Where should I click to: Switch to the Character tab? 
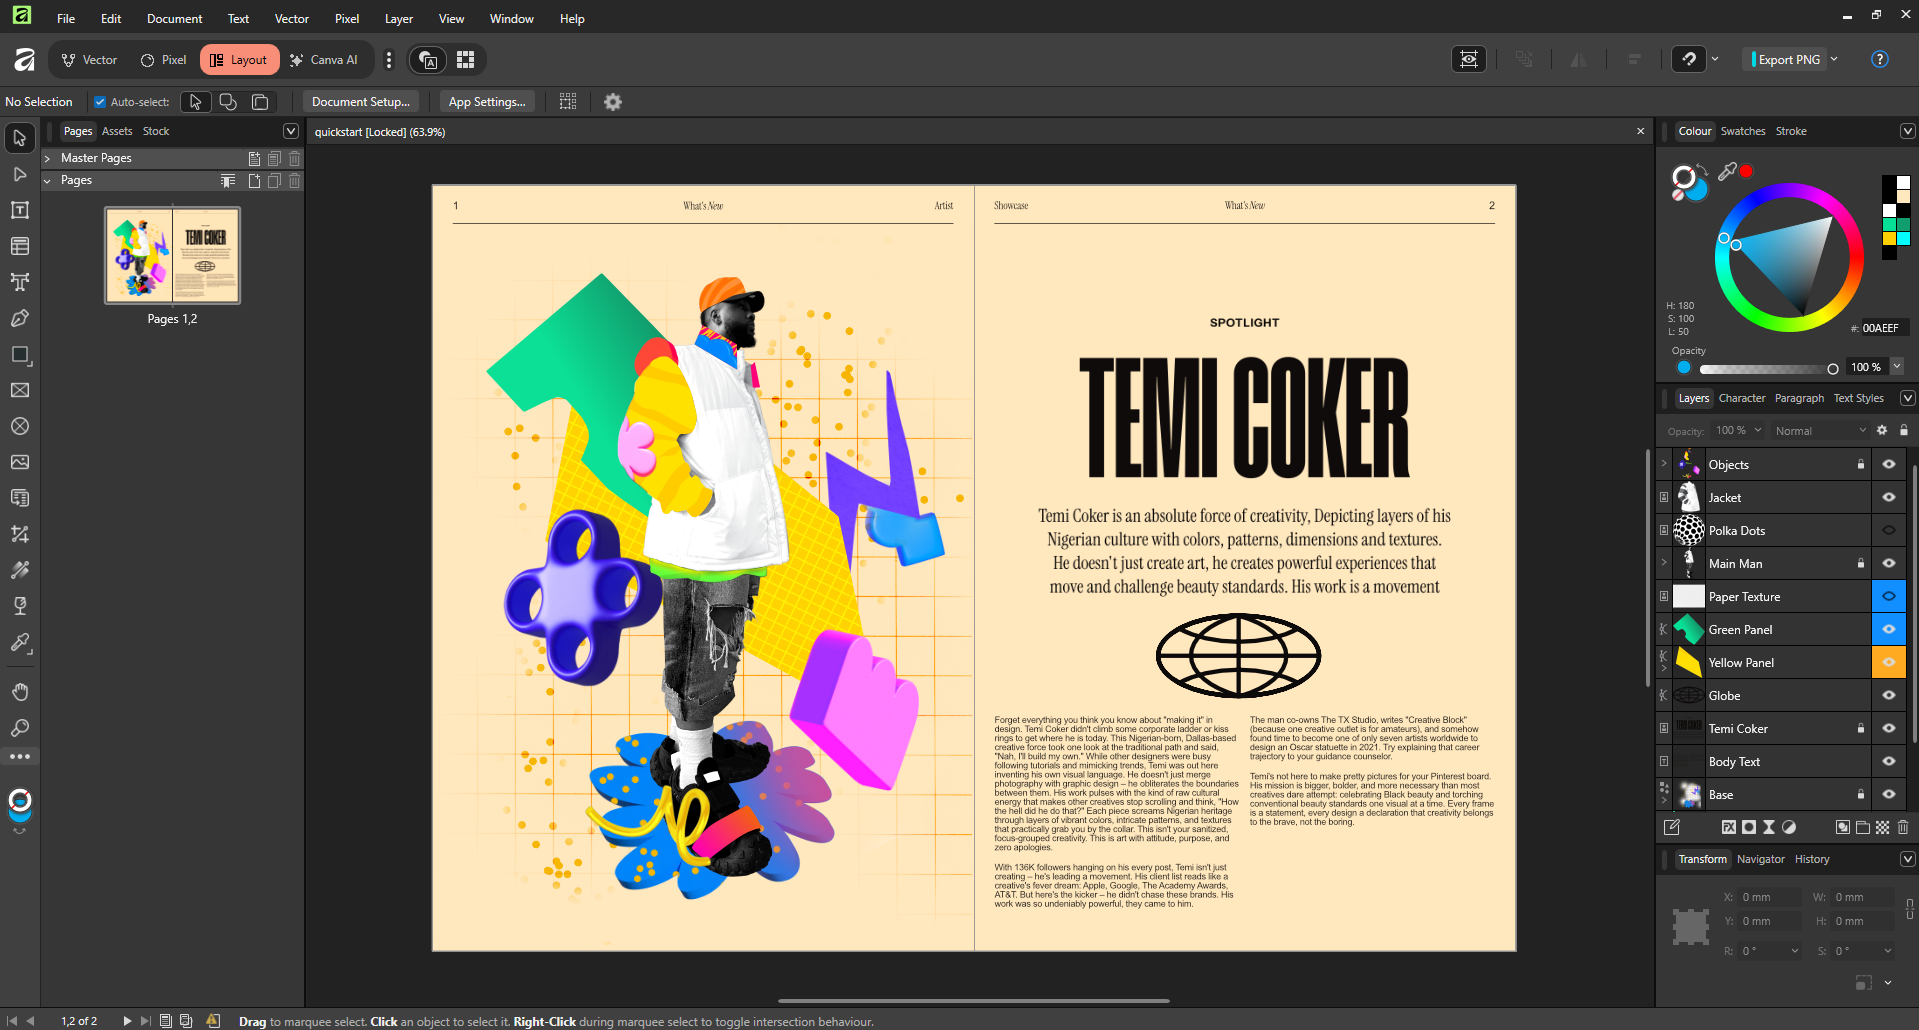click(x=1742, y=398)
